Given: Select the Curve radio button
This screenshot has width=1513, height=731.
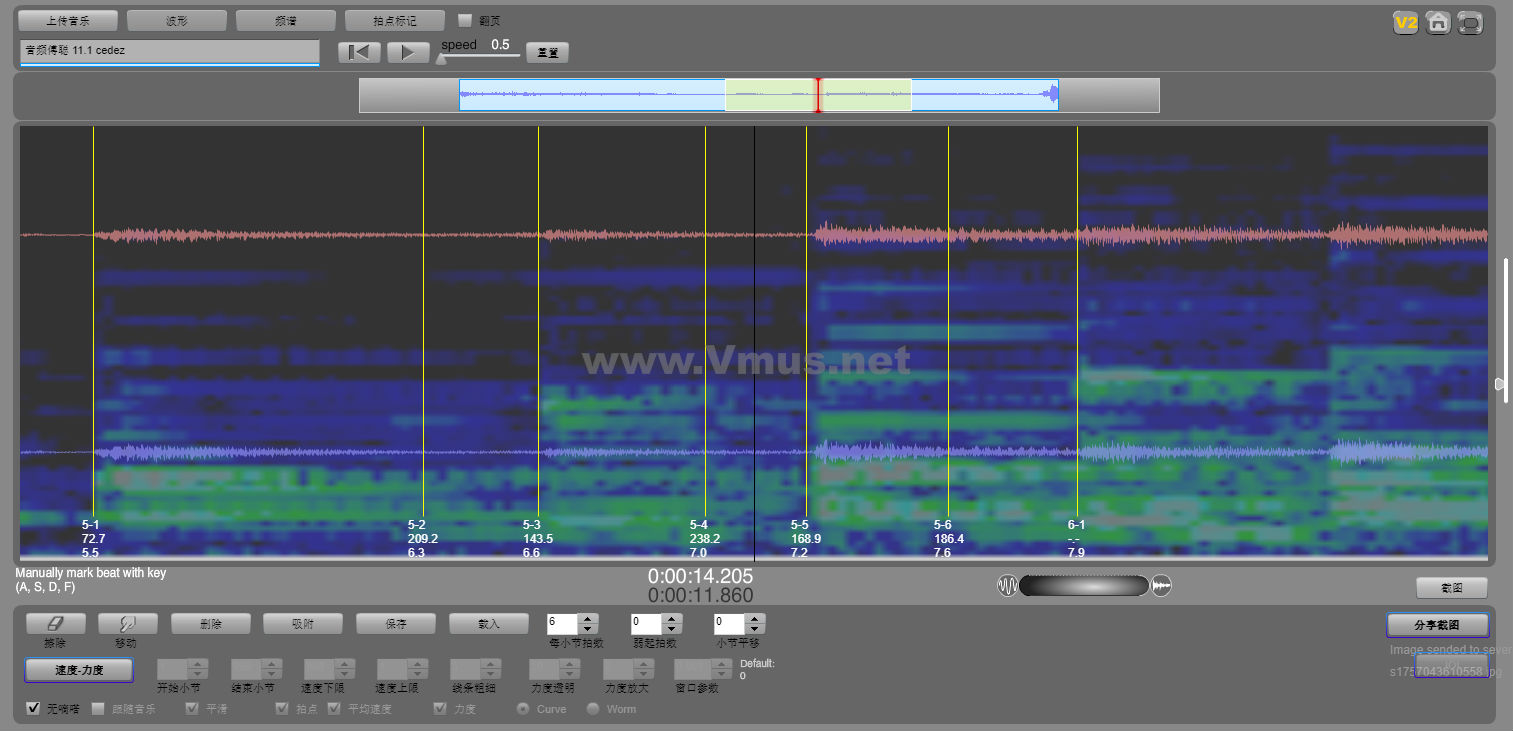Looking at the screenshot, I should click(523, 709).
